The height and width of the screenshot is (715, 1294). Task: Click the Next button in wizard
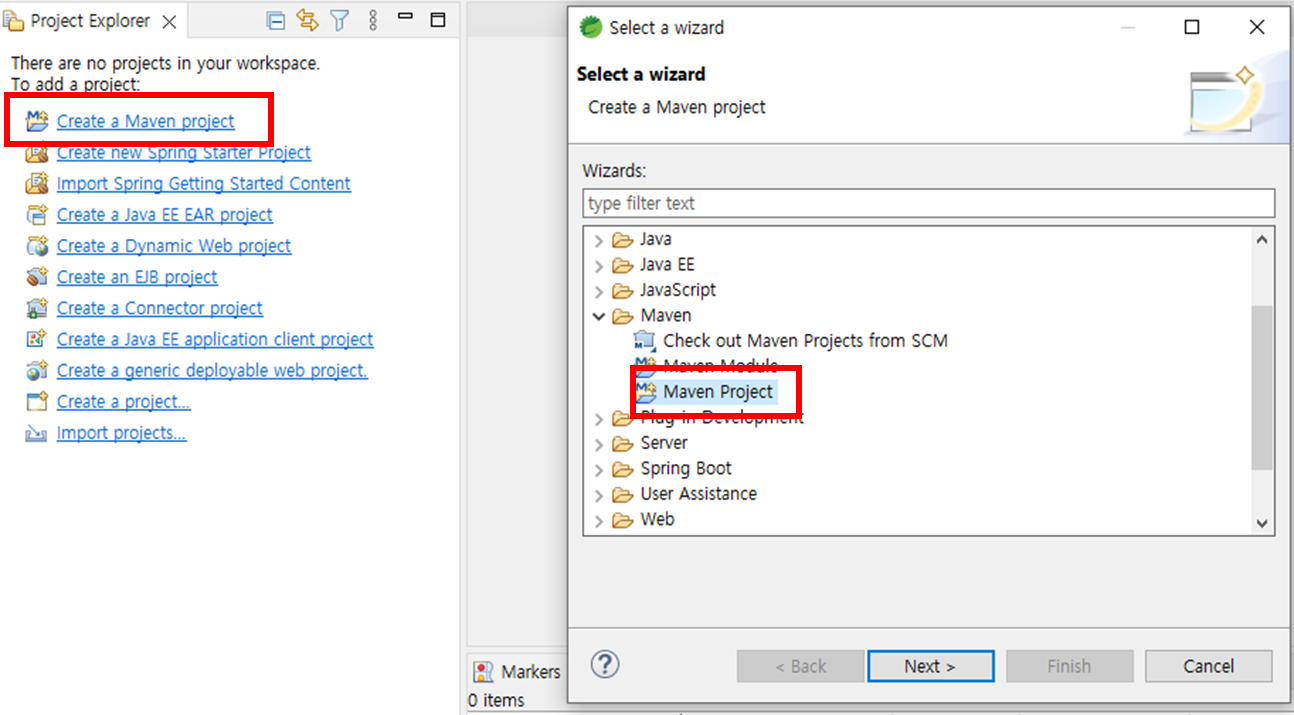[x=931, y=666]
